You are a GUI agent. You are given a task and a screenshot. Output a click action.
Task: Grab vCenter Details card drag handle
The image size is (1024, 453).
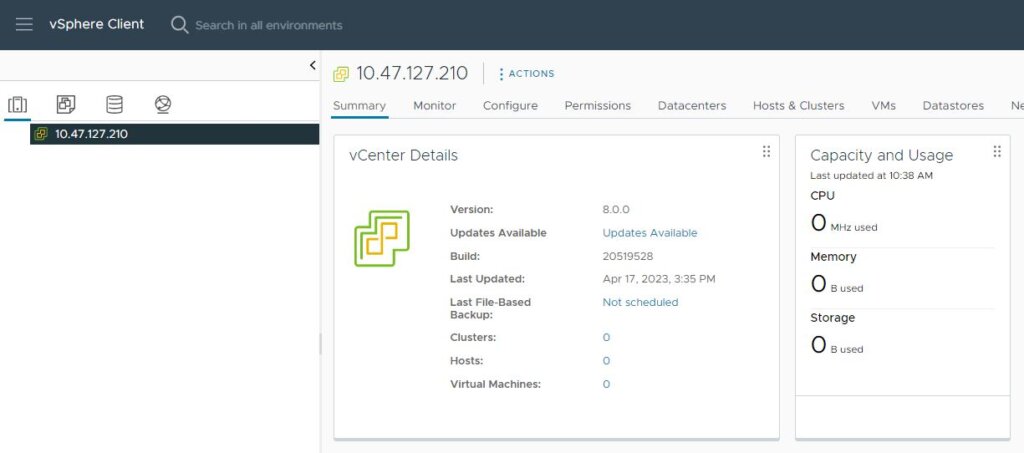766,151
